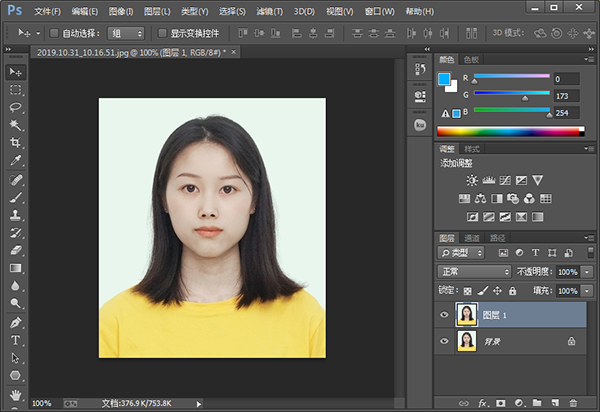The image size is (600, 412).
Task: Expand the 不透明度 100% dropdown arrow
Action: tap(587, 272)
